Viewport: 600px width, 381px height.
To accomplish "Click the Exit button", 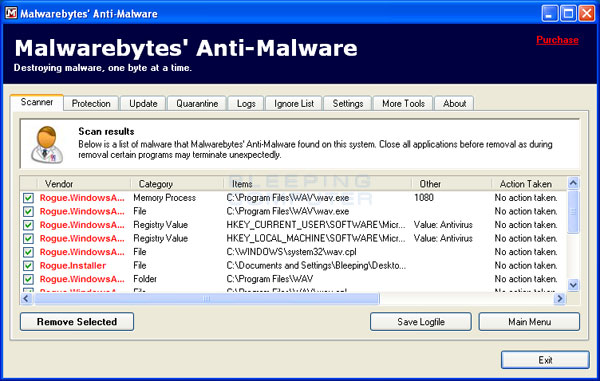I will 545,360.
